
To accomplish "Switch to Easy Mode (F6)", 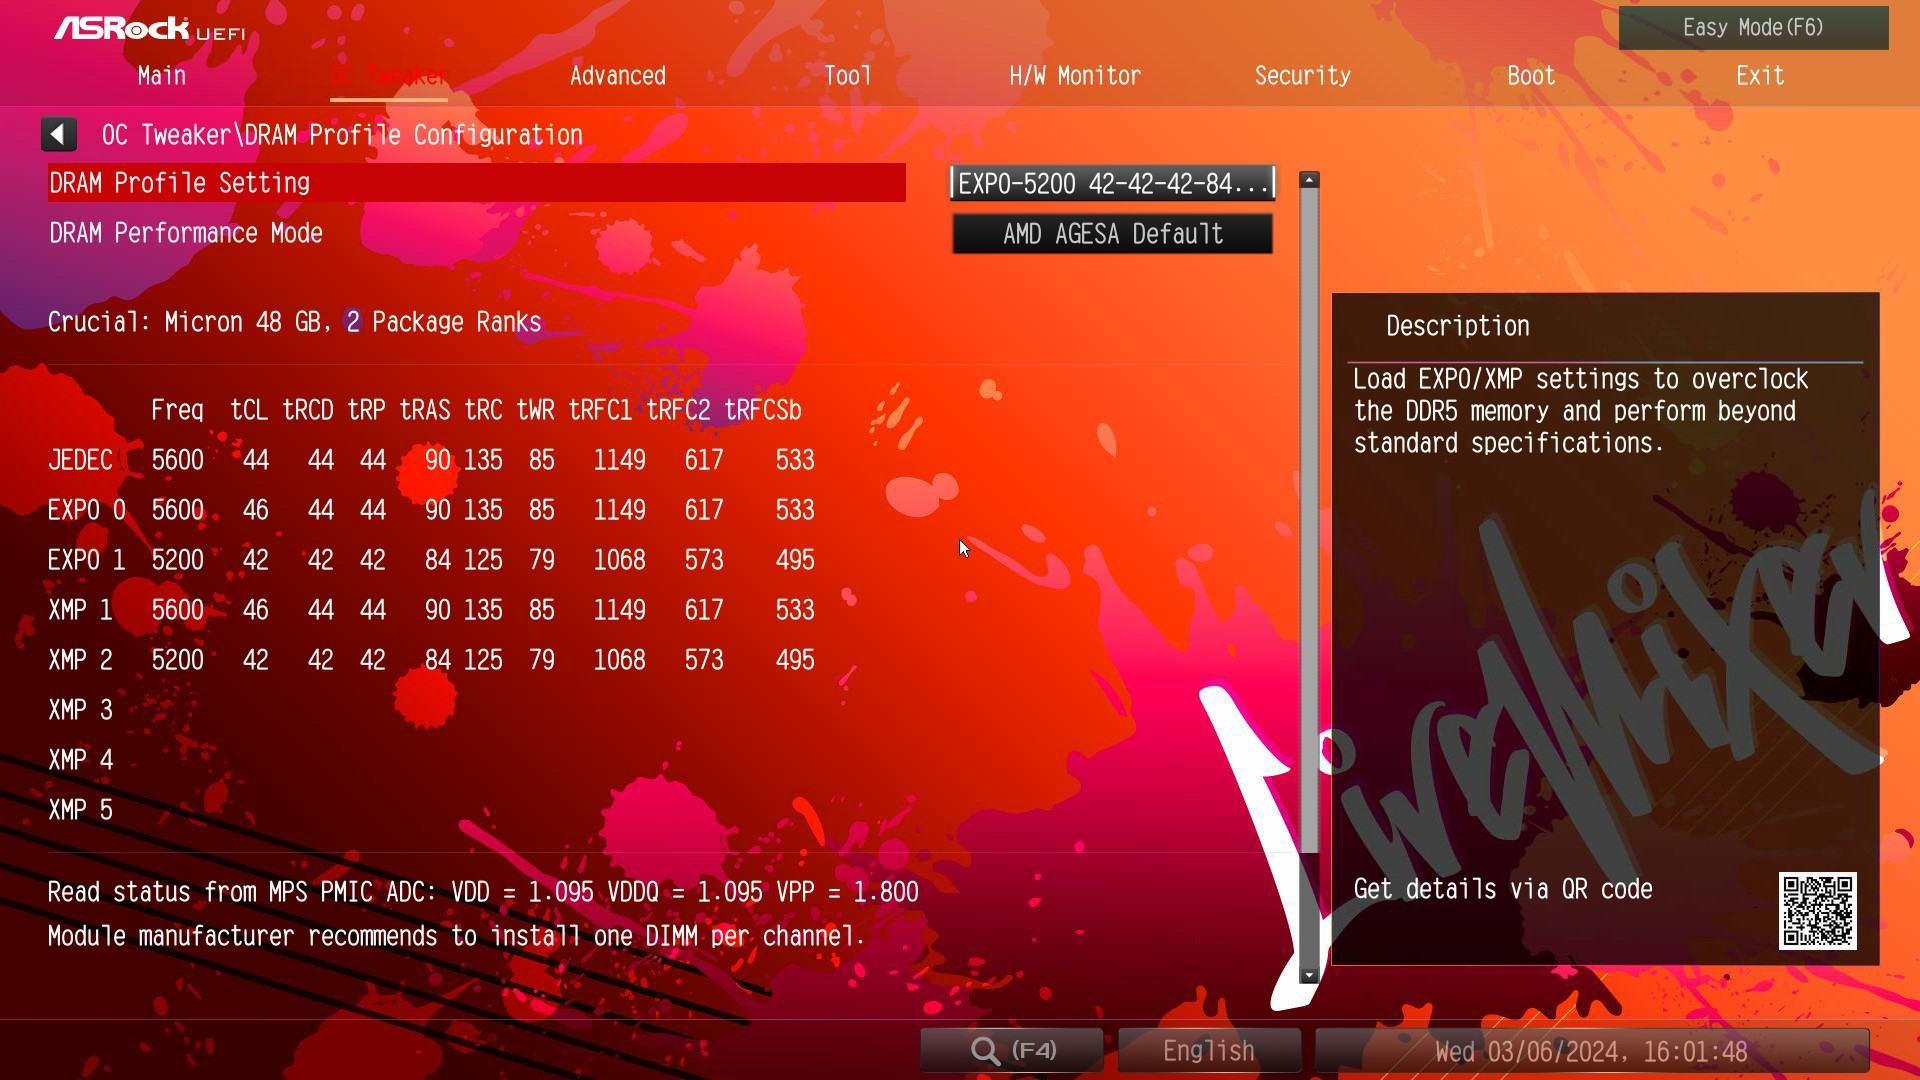I will click(1753, 28).
